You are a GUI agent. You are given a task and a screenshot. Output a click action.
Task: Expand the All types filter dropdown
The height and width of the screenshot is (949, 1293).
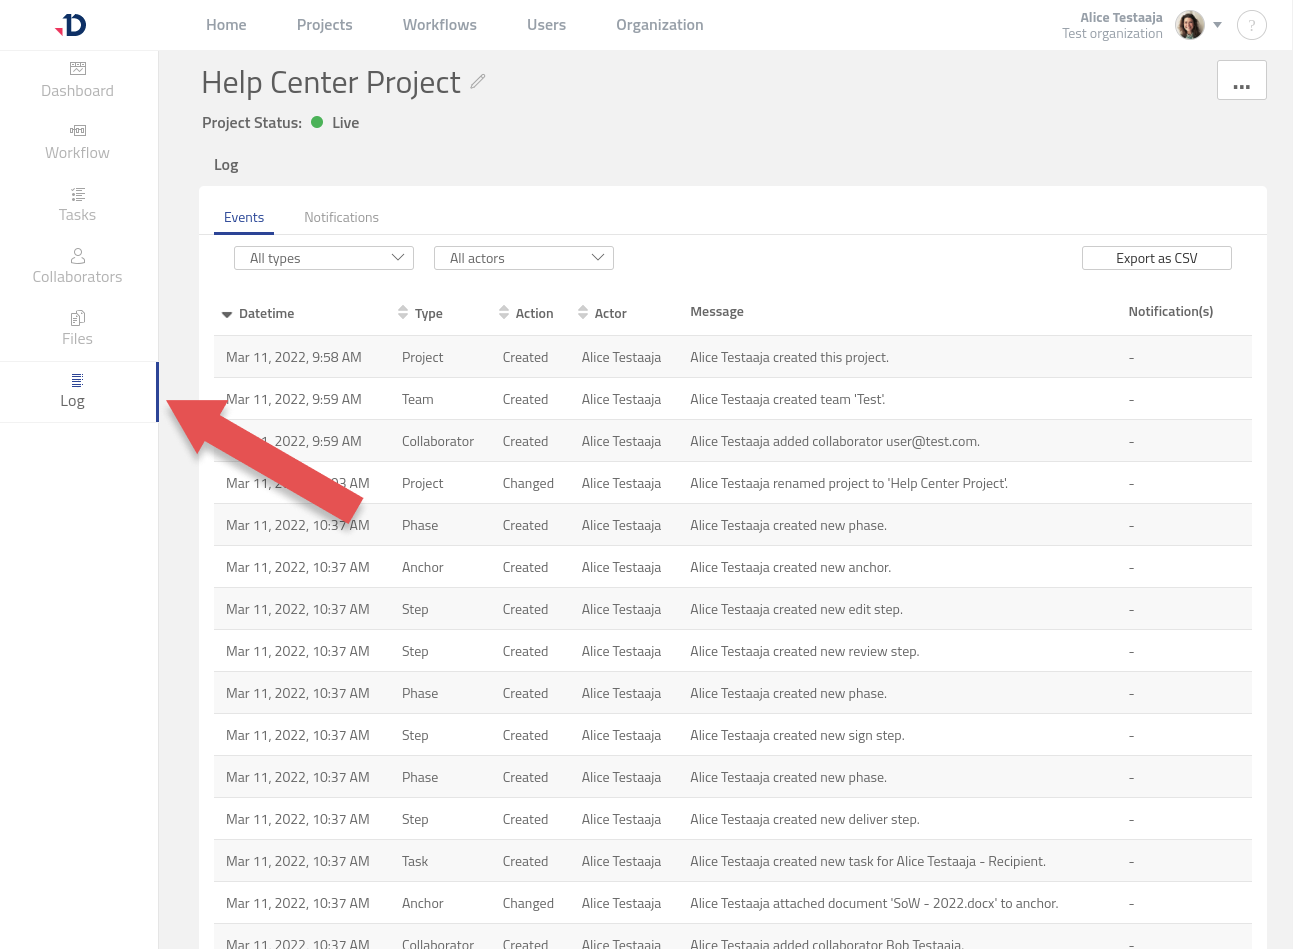(324, 258)
